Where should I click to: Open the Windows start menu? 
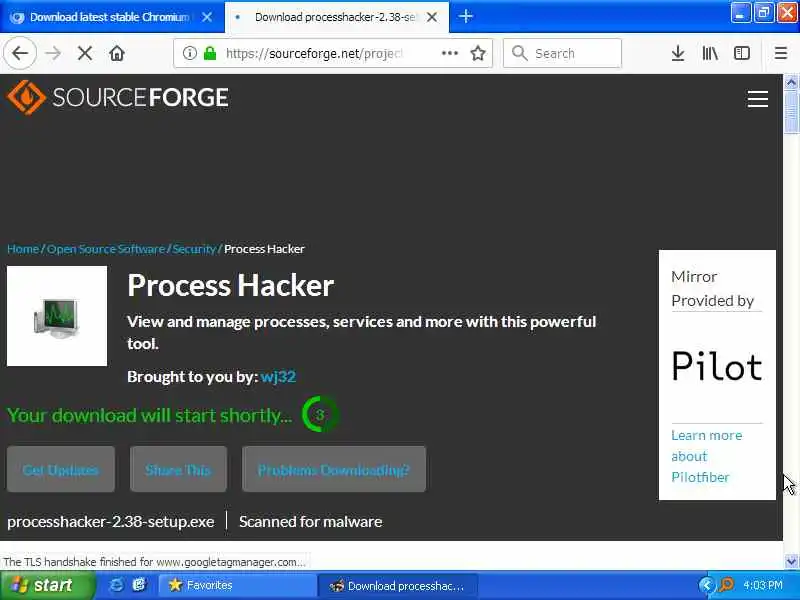47,585
